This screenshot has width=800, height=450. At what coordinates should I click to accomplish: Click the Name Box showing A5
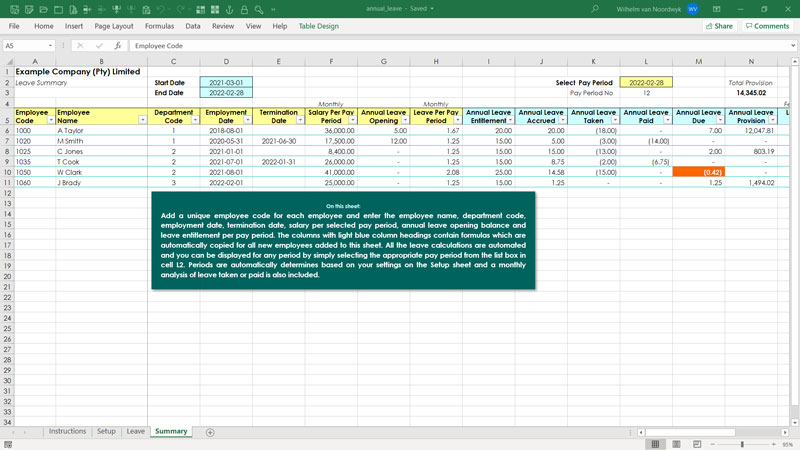[24, 45]
